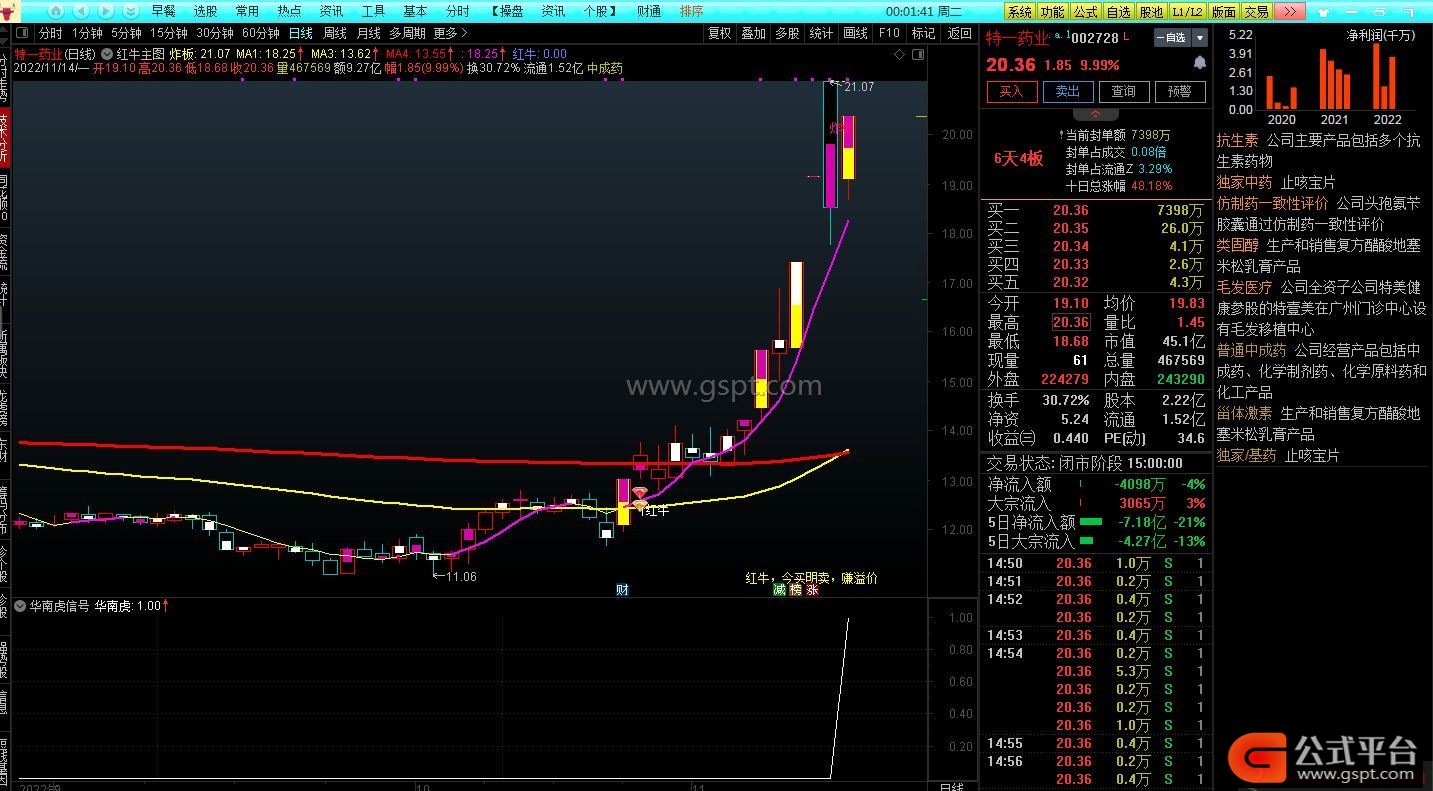The image size is (1433, 791).
Task: Open the 常用 menu
Action: [x=247, y=11]
